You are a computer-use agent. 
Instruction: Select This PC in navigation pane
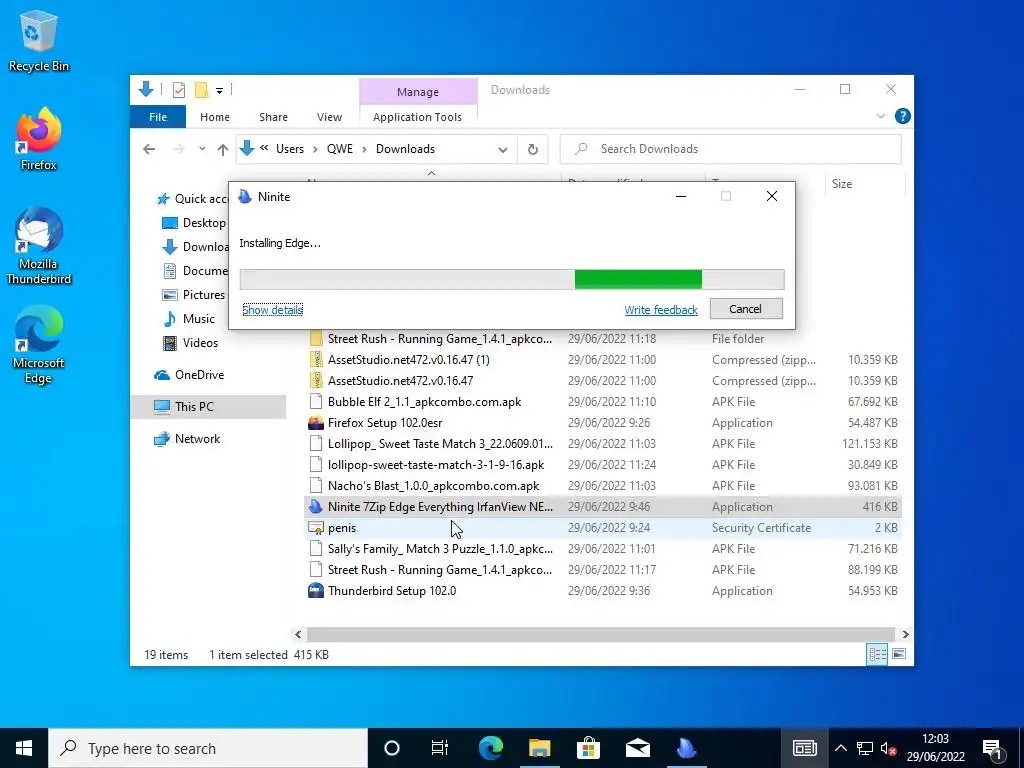(x=208, y=406)
